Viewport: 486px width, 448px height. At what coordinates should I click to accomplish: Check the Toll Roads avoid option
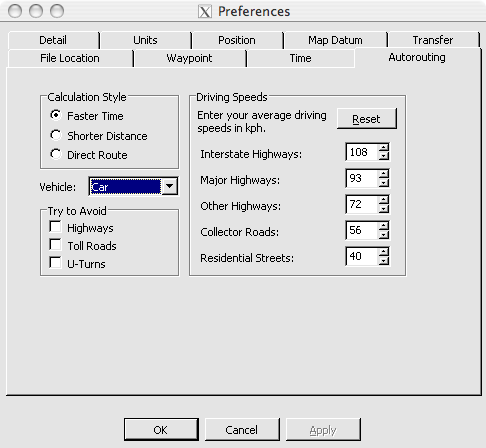click(55, 245)
